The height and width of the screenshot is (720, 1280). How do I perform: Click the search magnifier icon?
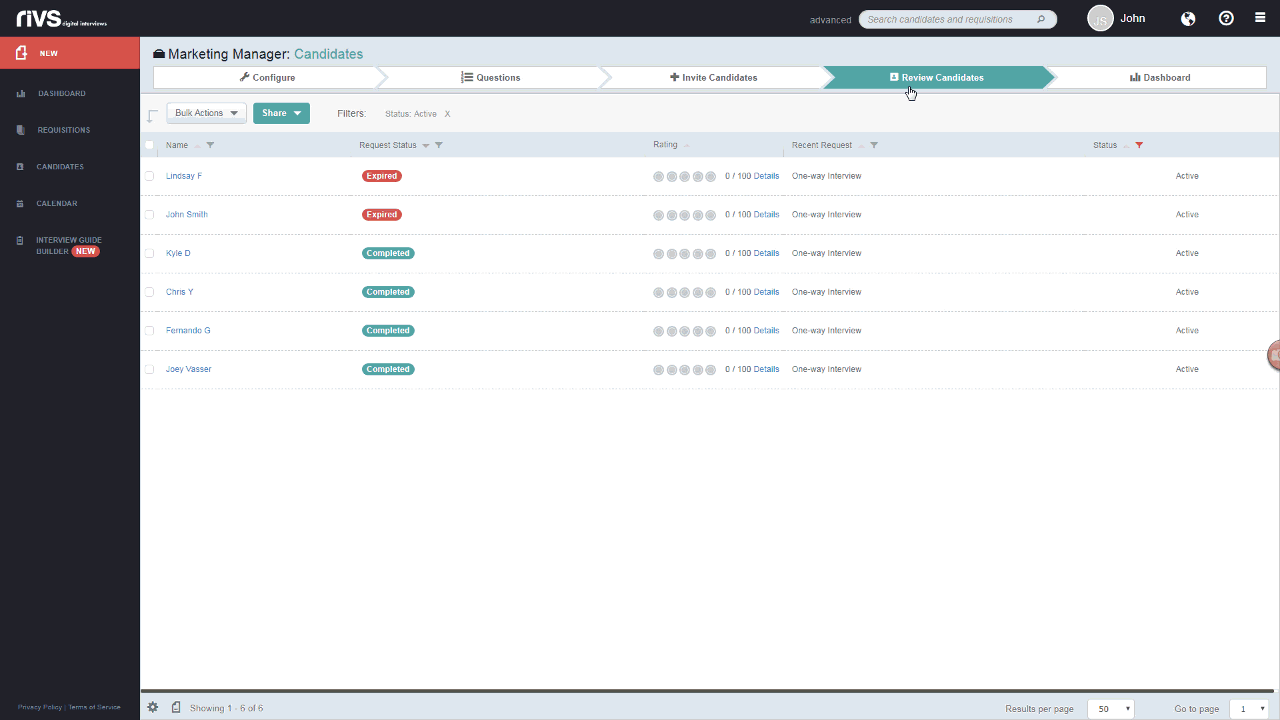click(1041, 19)
